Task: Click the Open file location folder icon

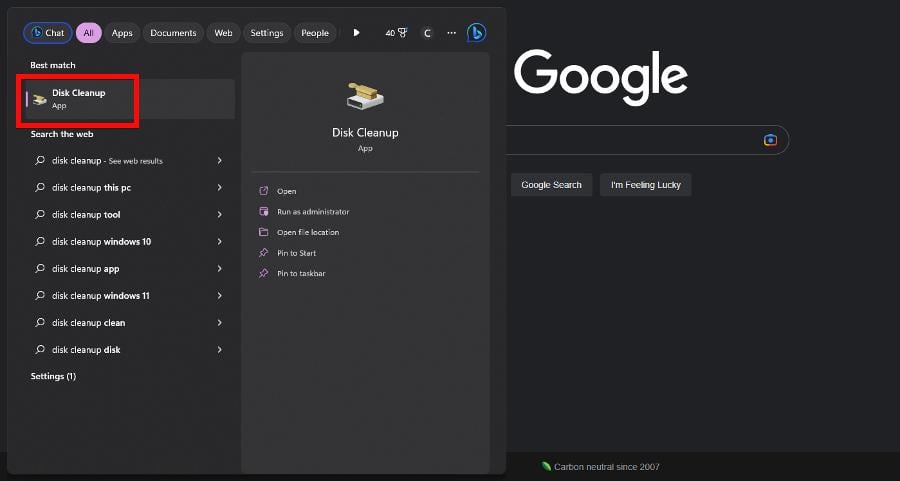Action: point(263,232)
